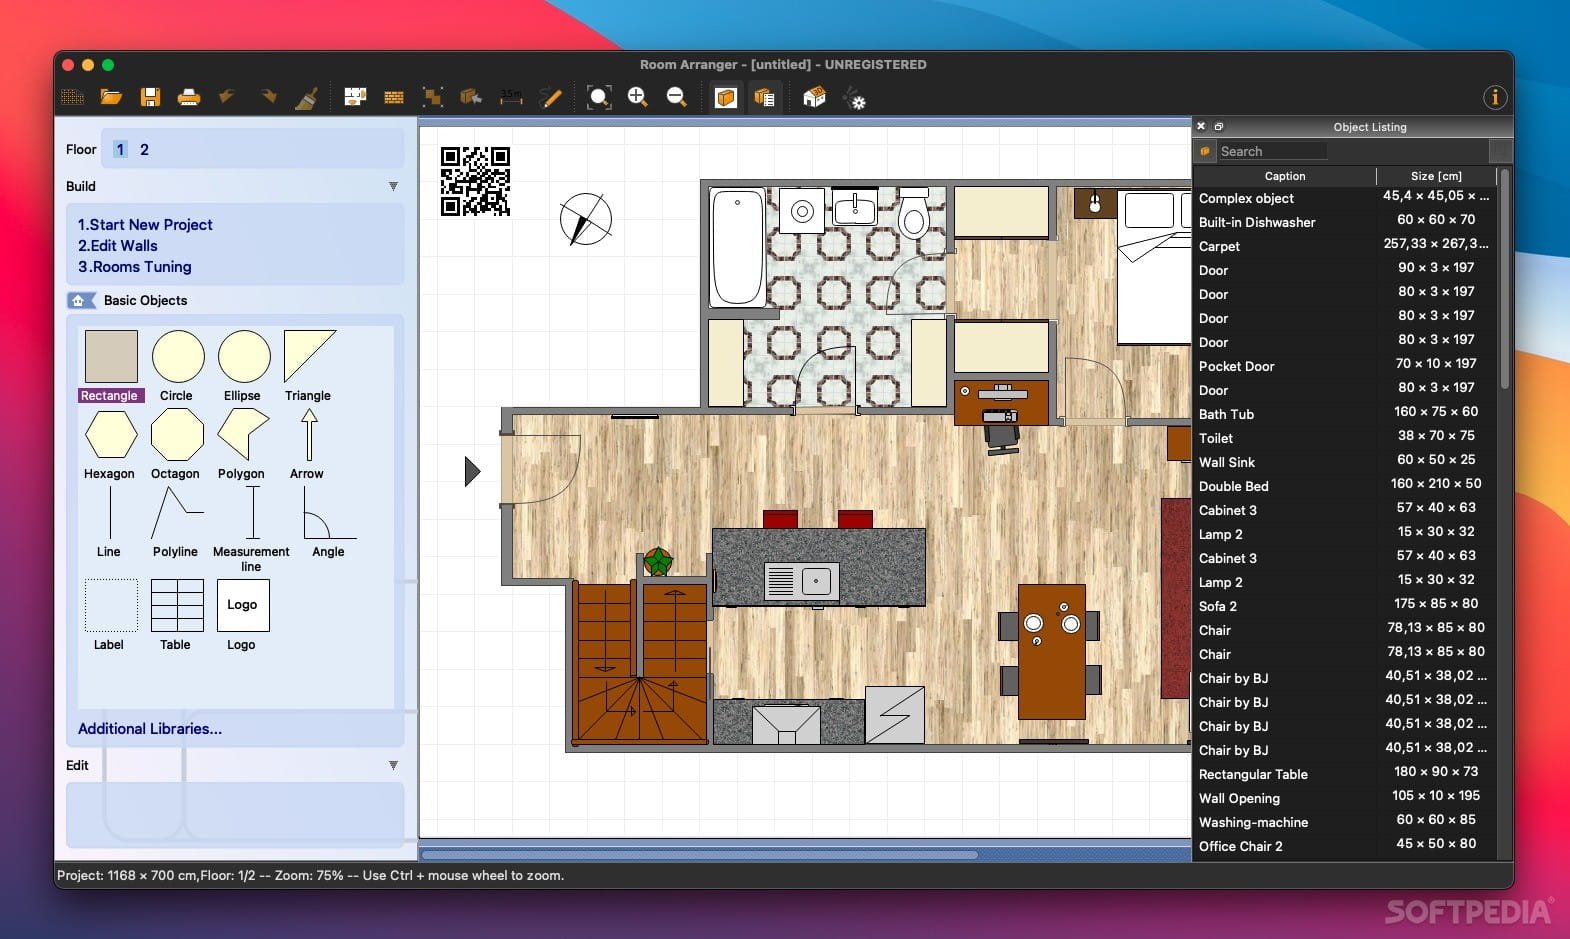Expand the Edit section arrow
This screenshot has width=1570, height=939.
point(393,765)
